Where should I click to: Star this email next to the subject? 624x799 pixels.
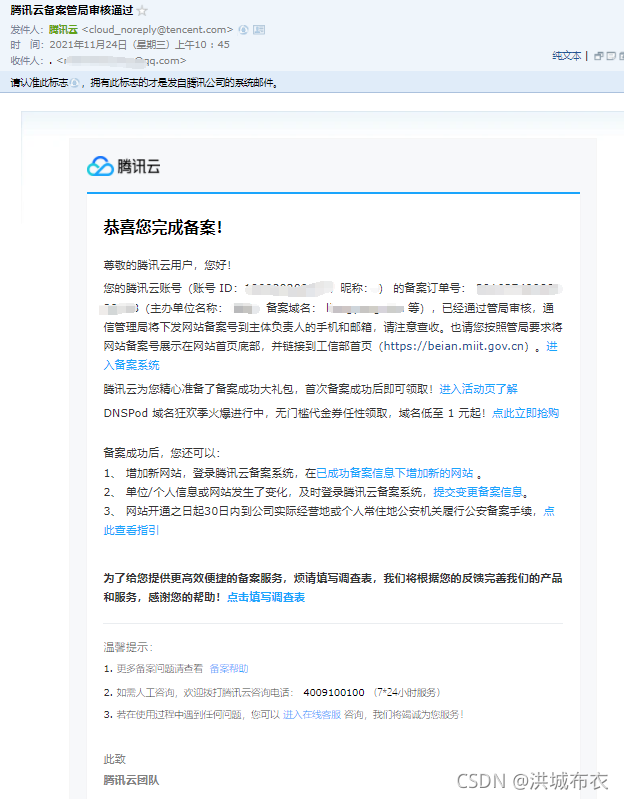pos(143,11)
